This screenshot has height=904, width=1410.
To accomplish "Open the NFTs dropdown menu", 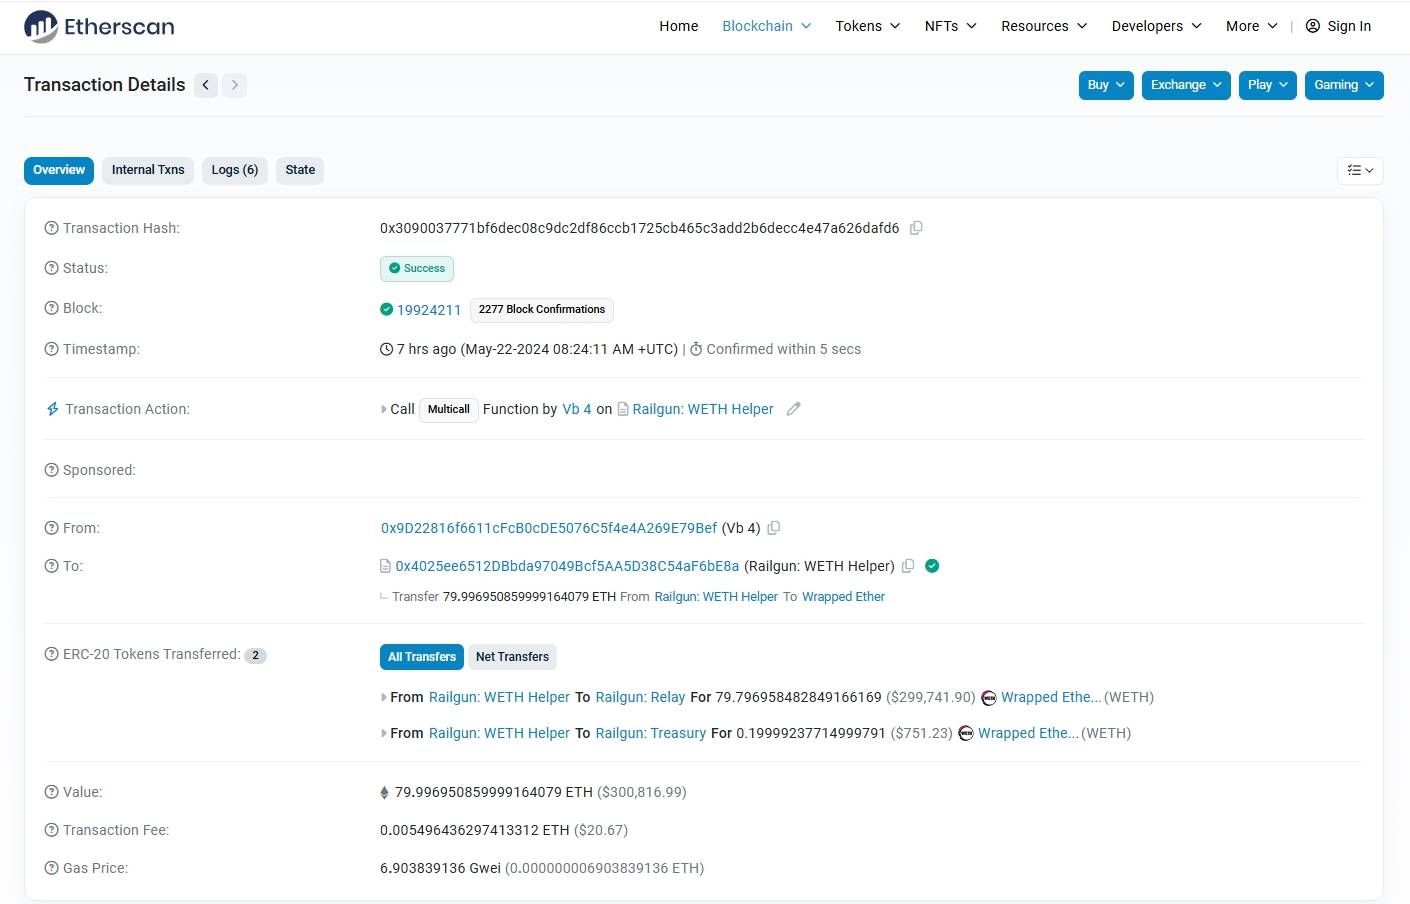I will pyautogui.click(x=950, y=26).
